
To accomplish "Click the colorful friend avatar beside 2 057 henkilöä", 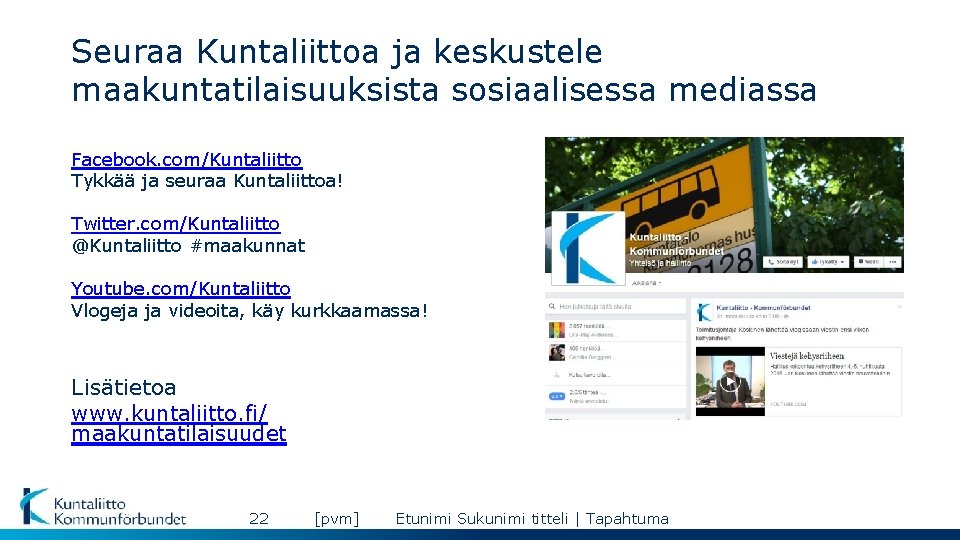I will (x=557, y=330).
